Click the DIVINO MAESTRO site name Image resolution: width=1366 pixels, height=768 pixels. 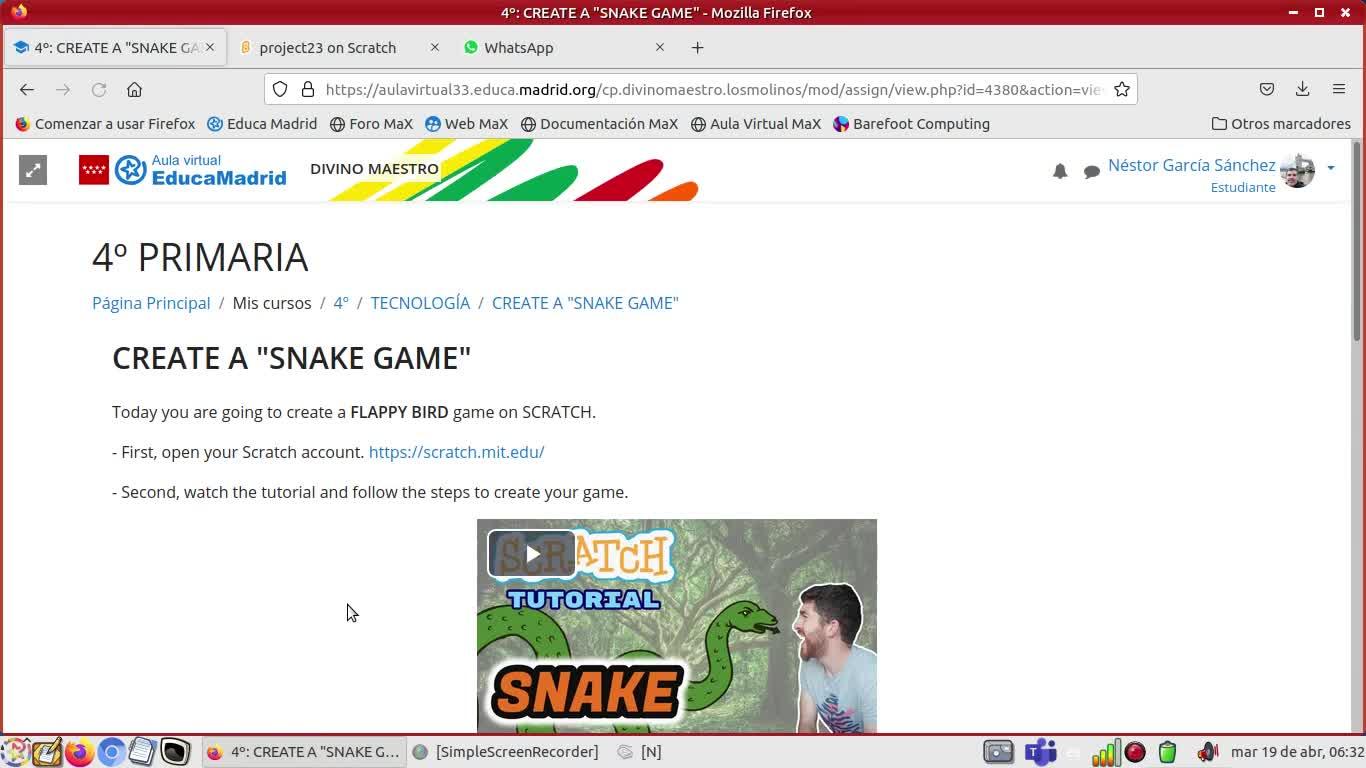(x=374, y=169)
